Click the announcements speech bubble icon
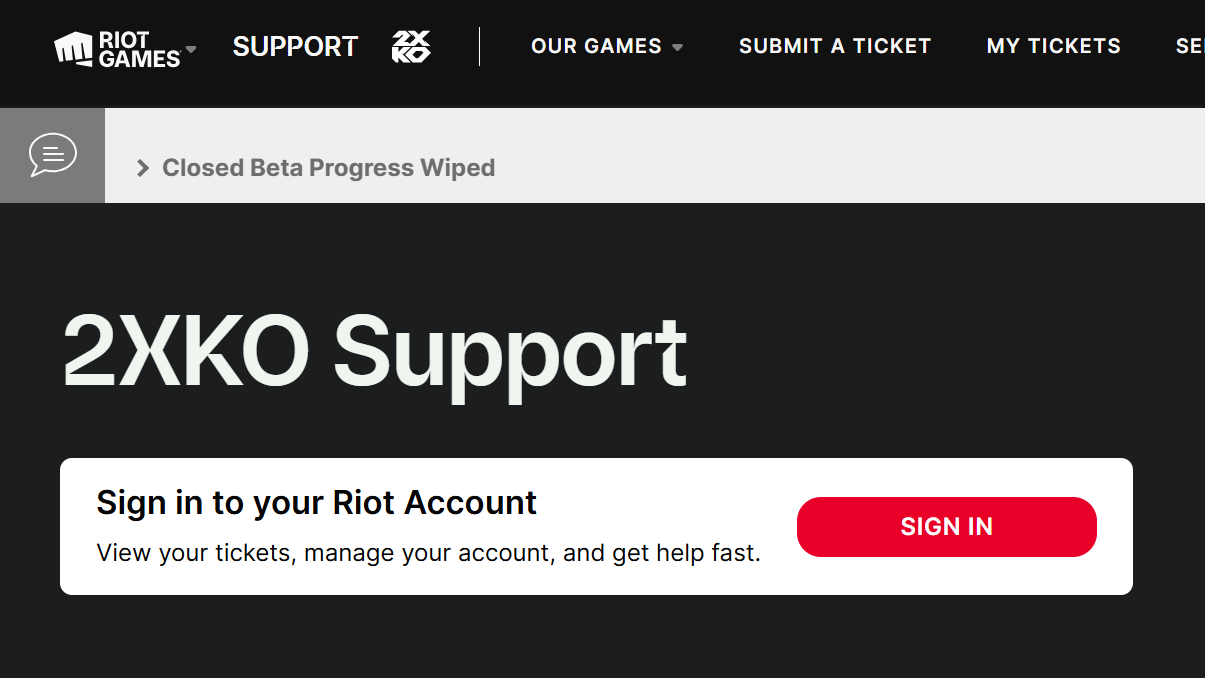Screen dimensions: 1205x678 52,155
